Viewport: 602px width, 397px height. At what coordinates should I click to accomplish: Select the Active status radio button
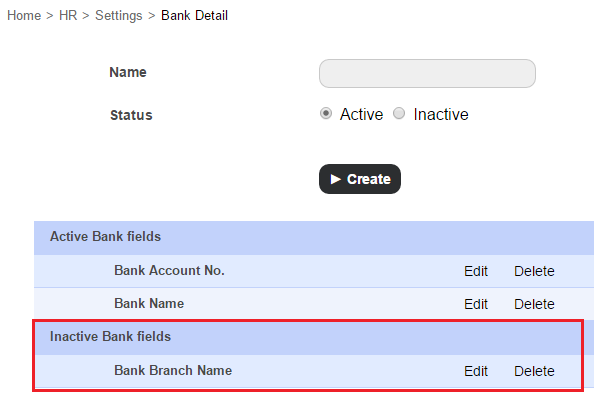[x=326, y=114]
